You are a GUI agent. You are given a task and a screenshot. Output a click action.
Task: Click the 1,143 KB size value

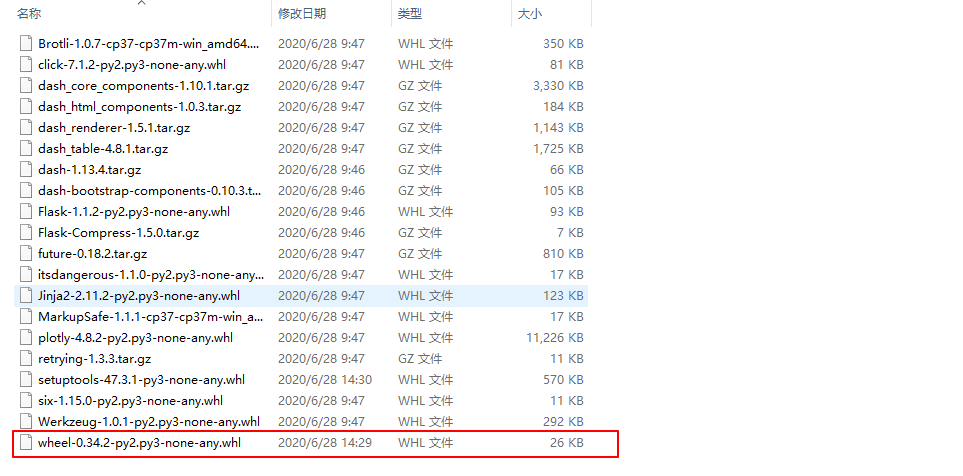click(558, 128)
